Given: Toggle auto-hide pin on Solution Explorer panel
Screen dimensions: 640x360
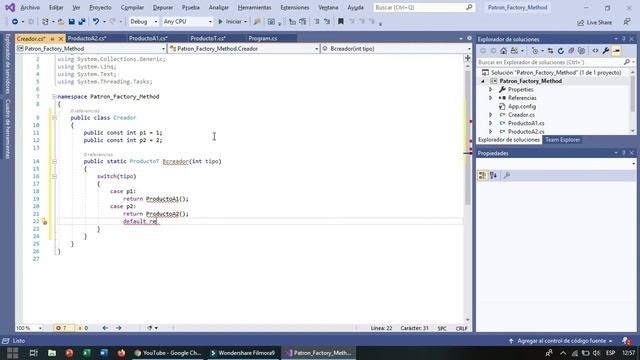Looking at the screenshot, I should point(624,39).
